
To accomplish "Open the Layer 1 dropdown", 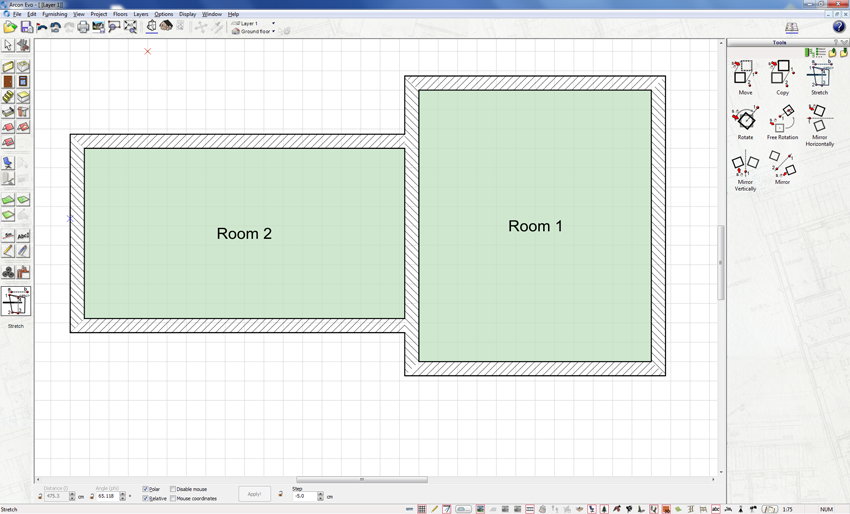I will point(273,23).
